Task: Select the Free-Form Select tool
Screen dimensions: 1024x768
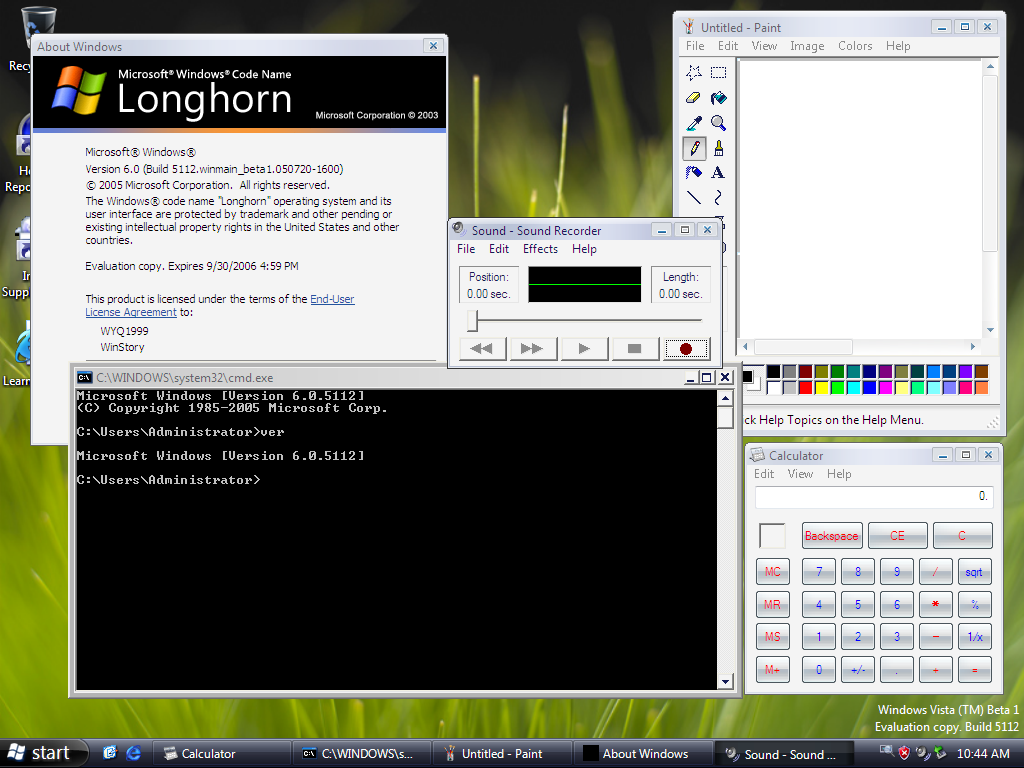Action: (x=693, y=72)
